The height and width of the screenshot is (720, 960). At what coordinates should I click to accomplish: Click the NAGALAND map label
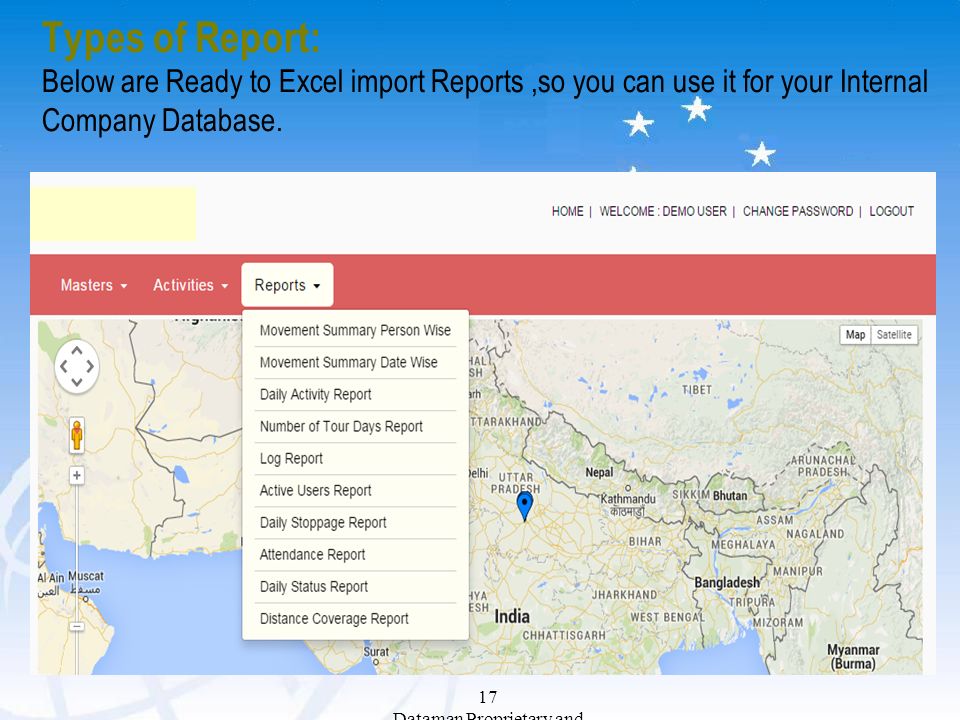point(815,534)
